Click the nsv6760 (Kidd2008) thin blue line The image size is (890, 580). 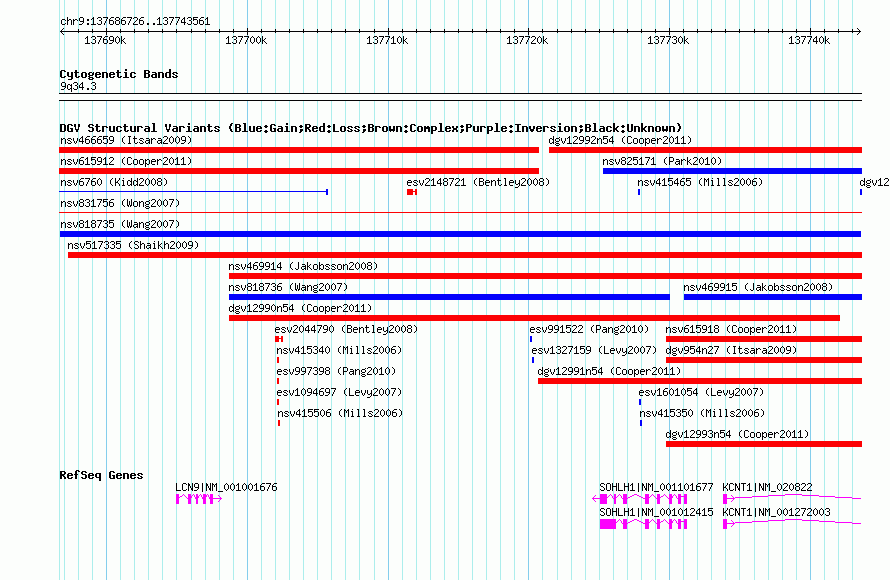tap(194, 192)
